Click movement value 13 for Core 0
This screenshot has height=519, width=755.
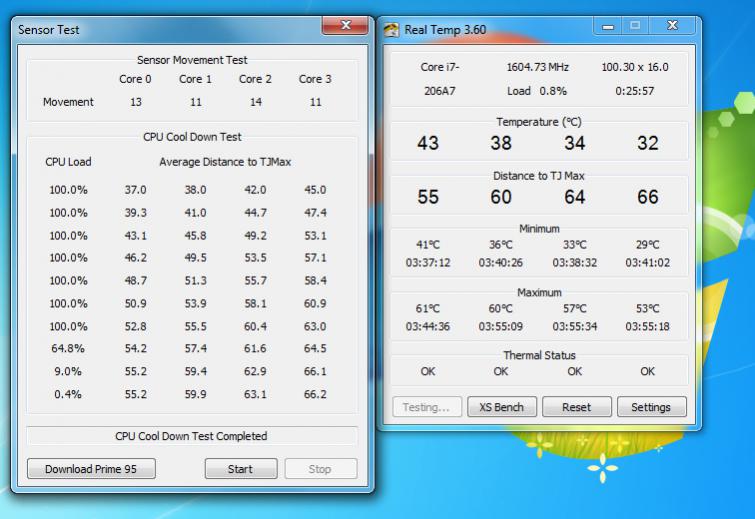(136, 102)
